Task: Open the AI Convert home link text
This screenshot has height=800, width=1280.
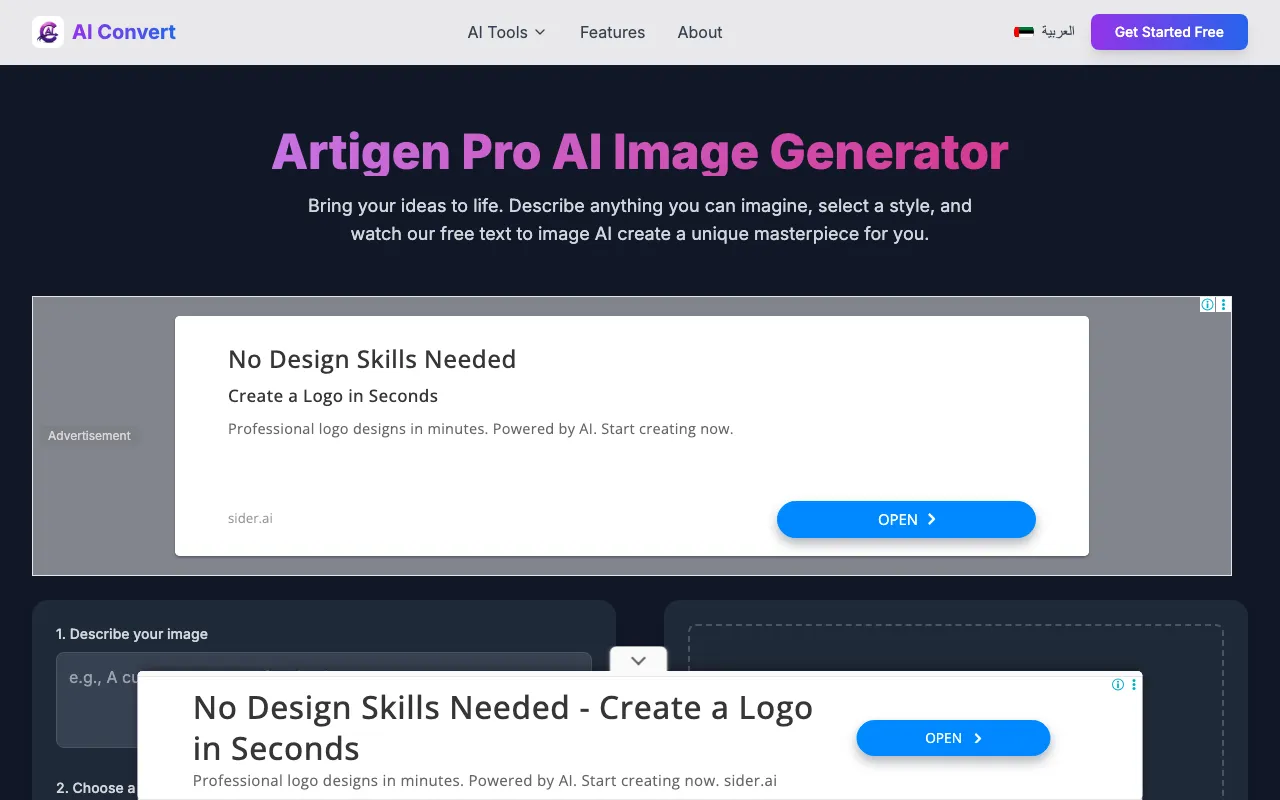Action: 124,32
